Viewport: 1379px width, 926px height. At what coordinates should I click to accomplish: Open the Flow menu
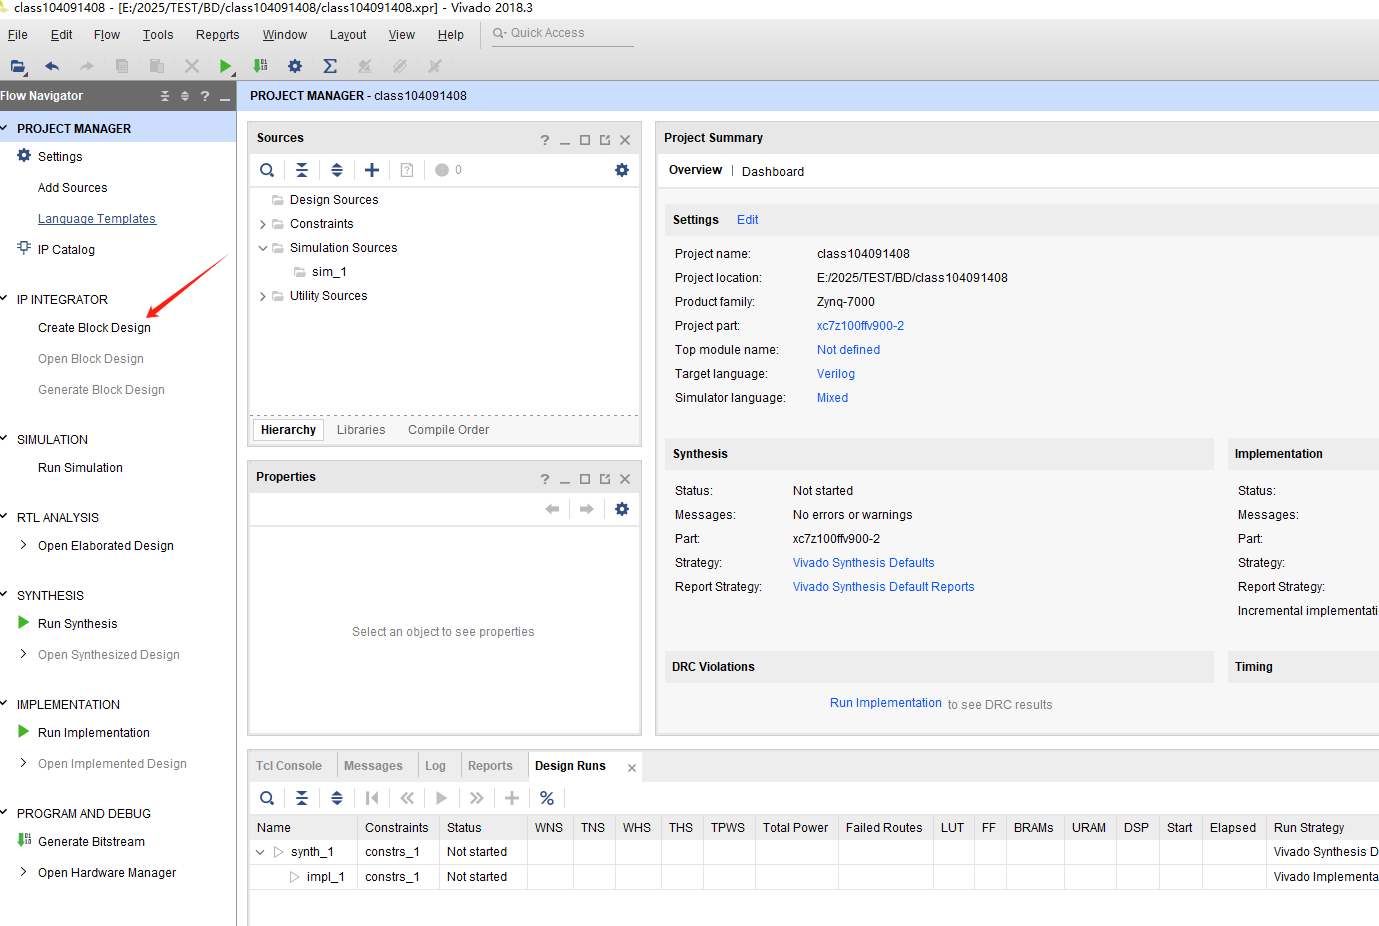pyautogui.click(x=107, y=35)
